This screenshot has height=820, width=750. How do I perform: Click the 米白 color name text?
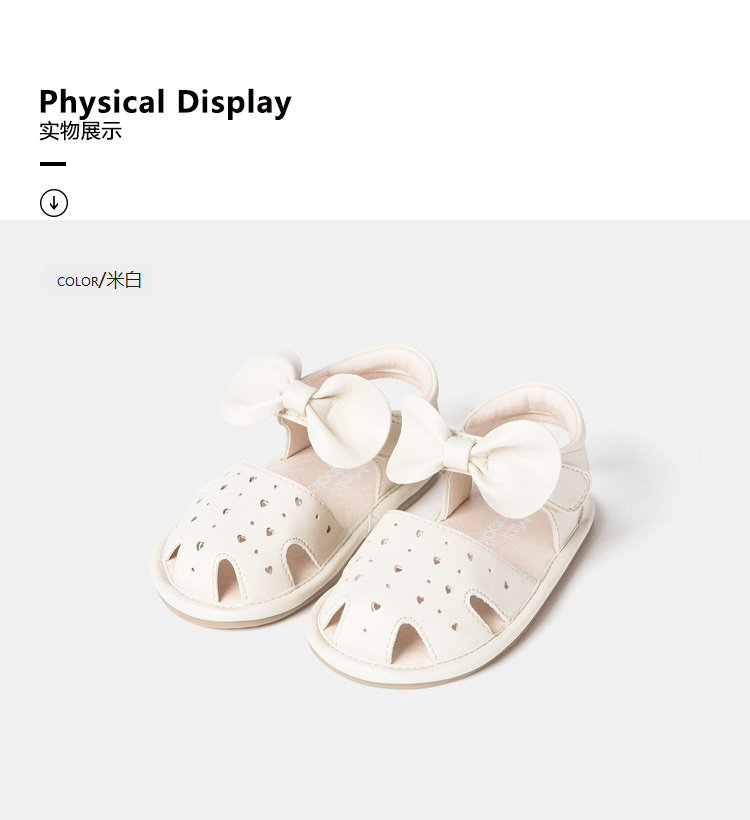(124, 280)
